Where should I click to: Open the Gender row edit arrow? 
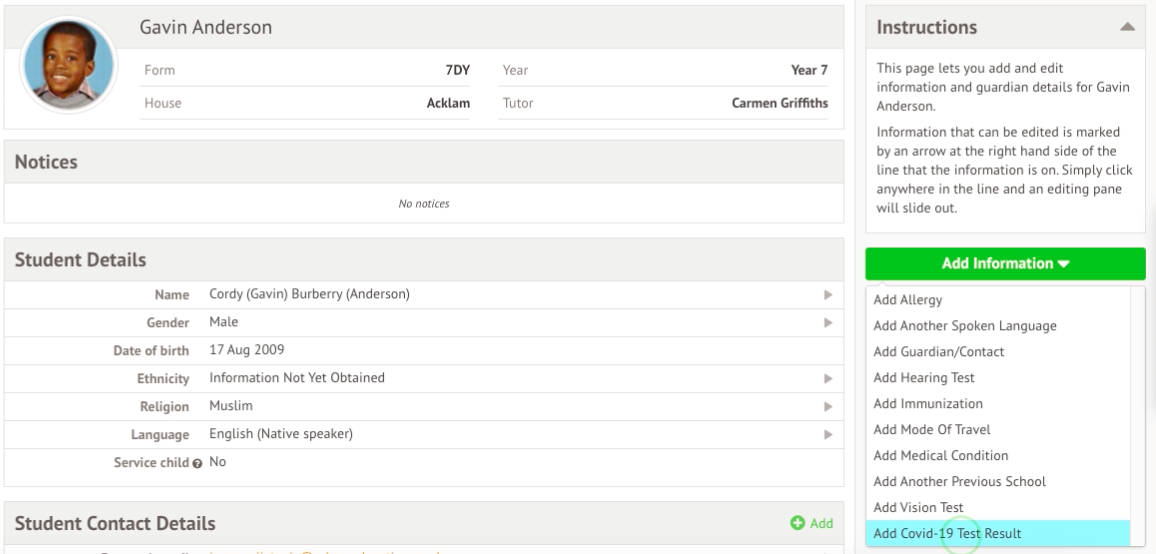[x=827, y=322]
